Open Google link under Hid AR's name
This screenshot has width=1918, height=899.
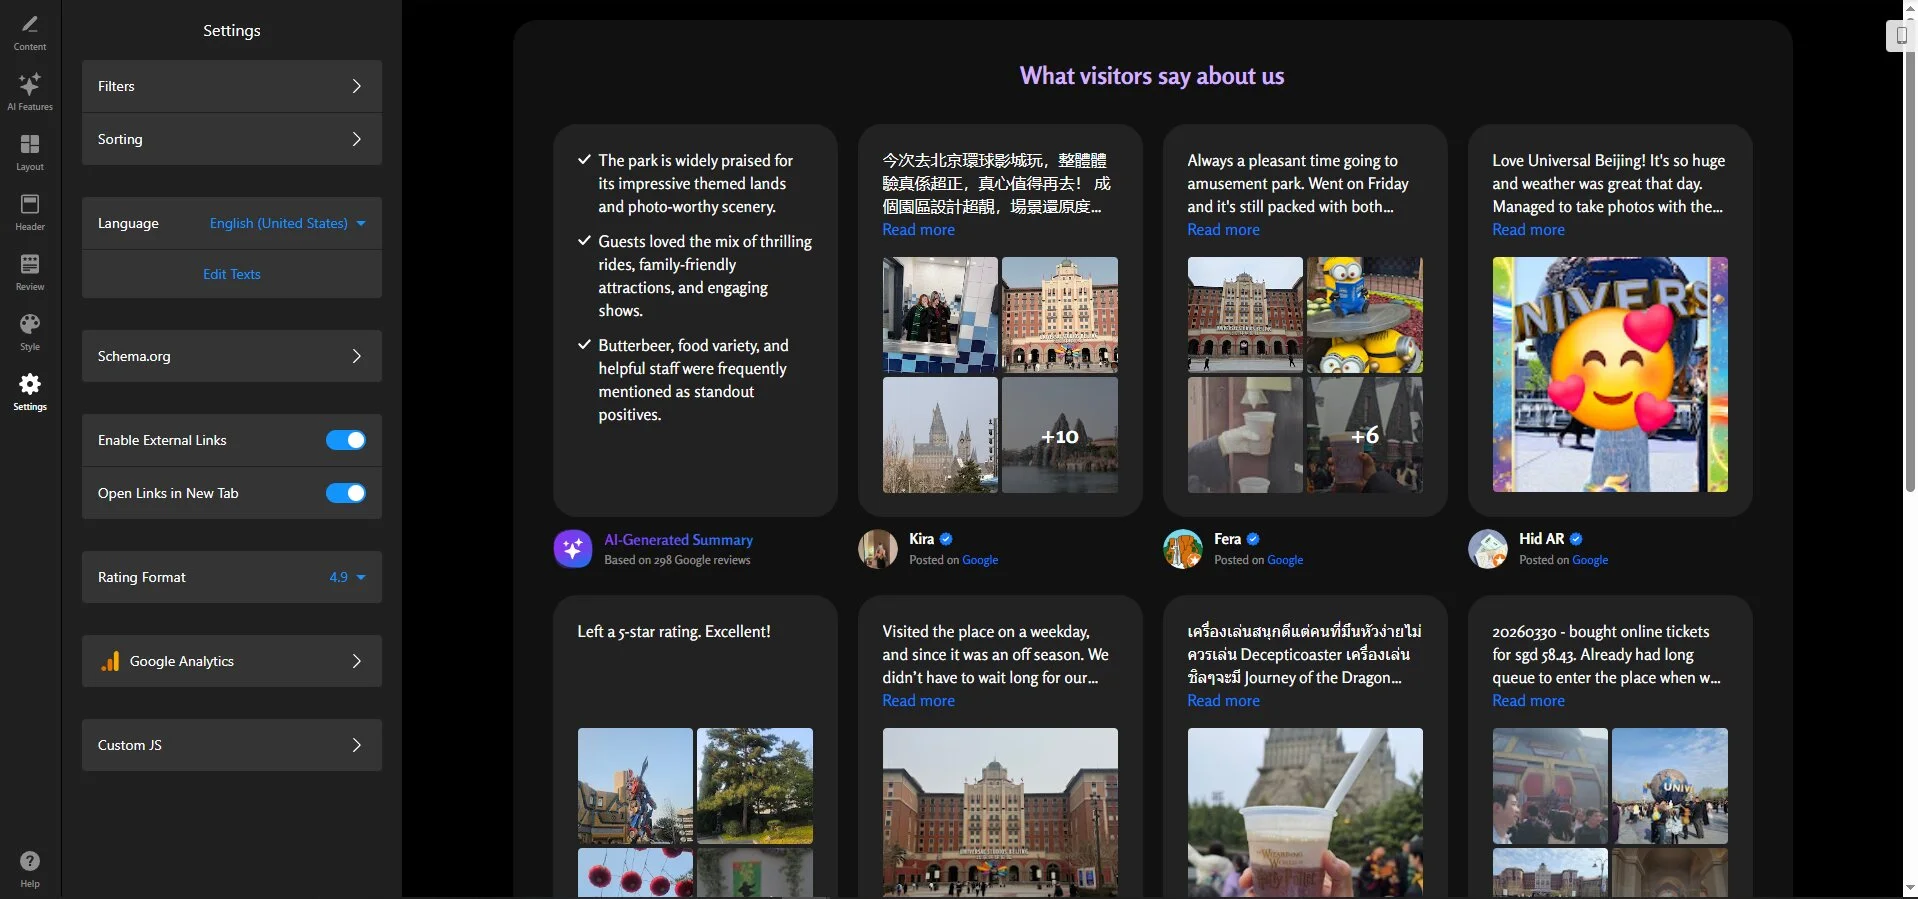pos(1590,560)
